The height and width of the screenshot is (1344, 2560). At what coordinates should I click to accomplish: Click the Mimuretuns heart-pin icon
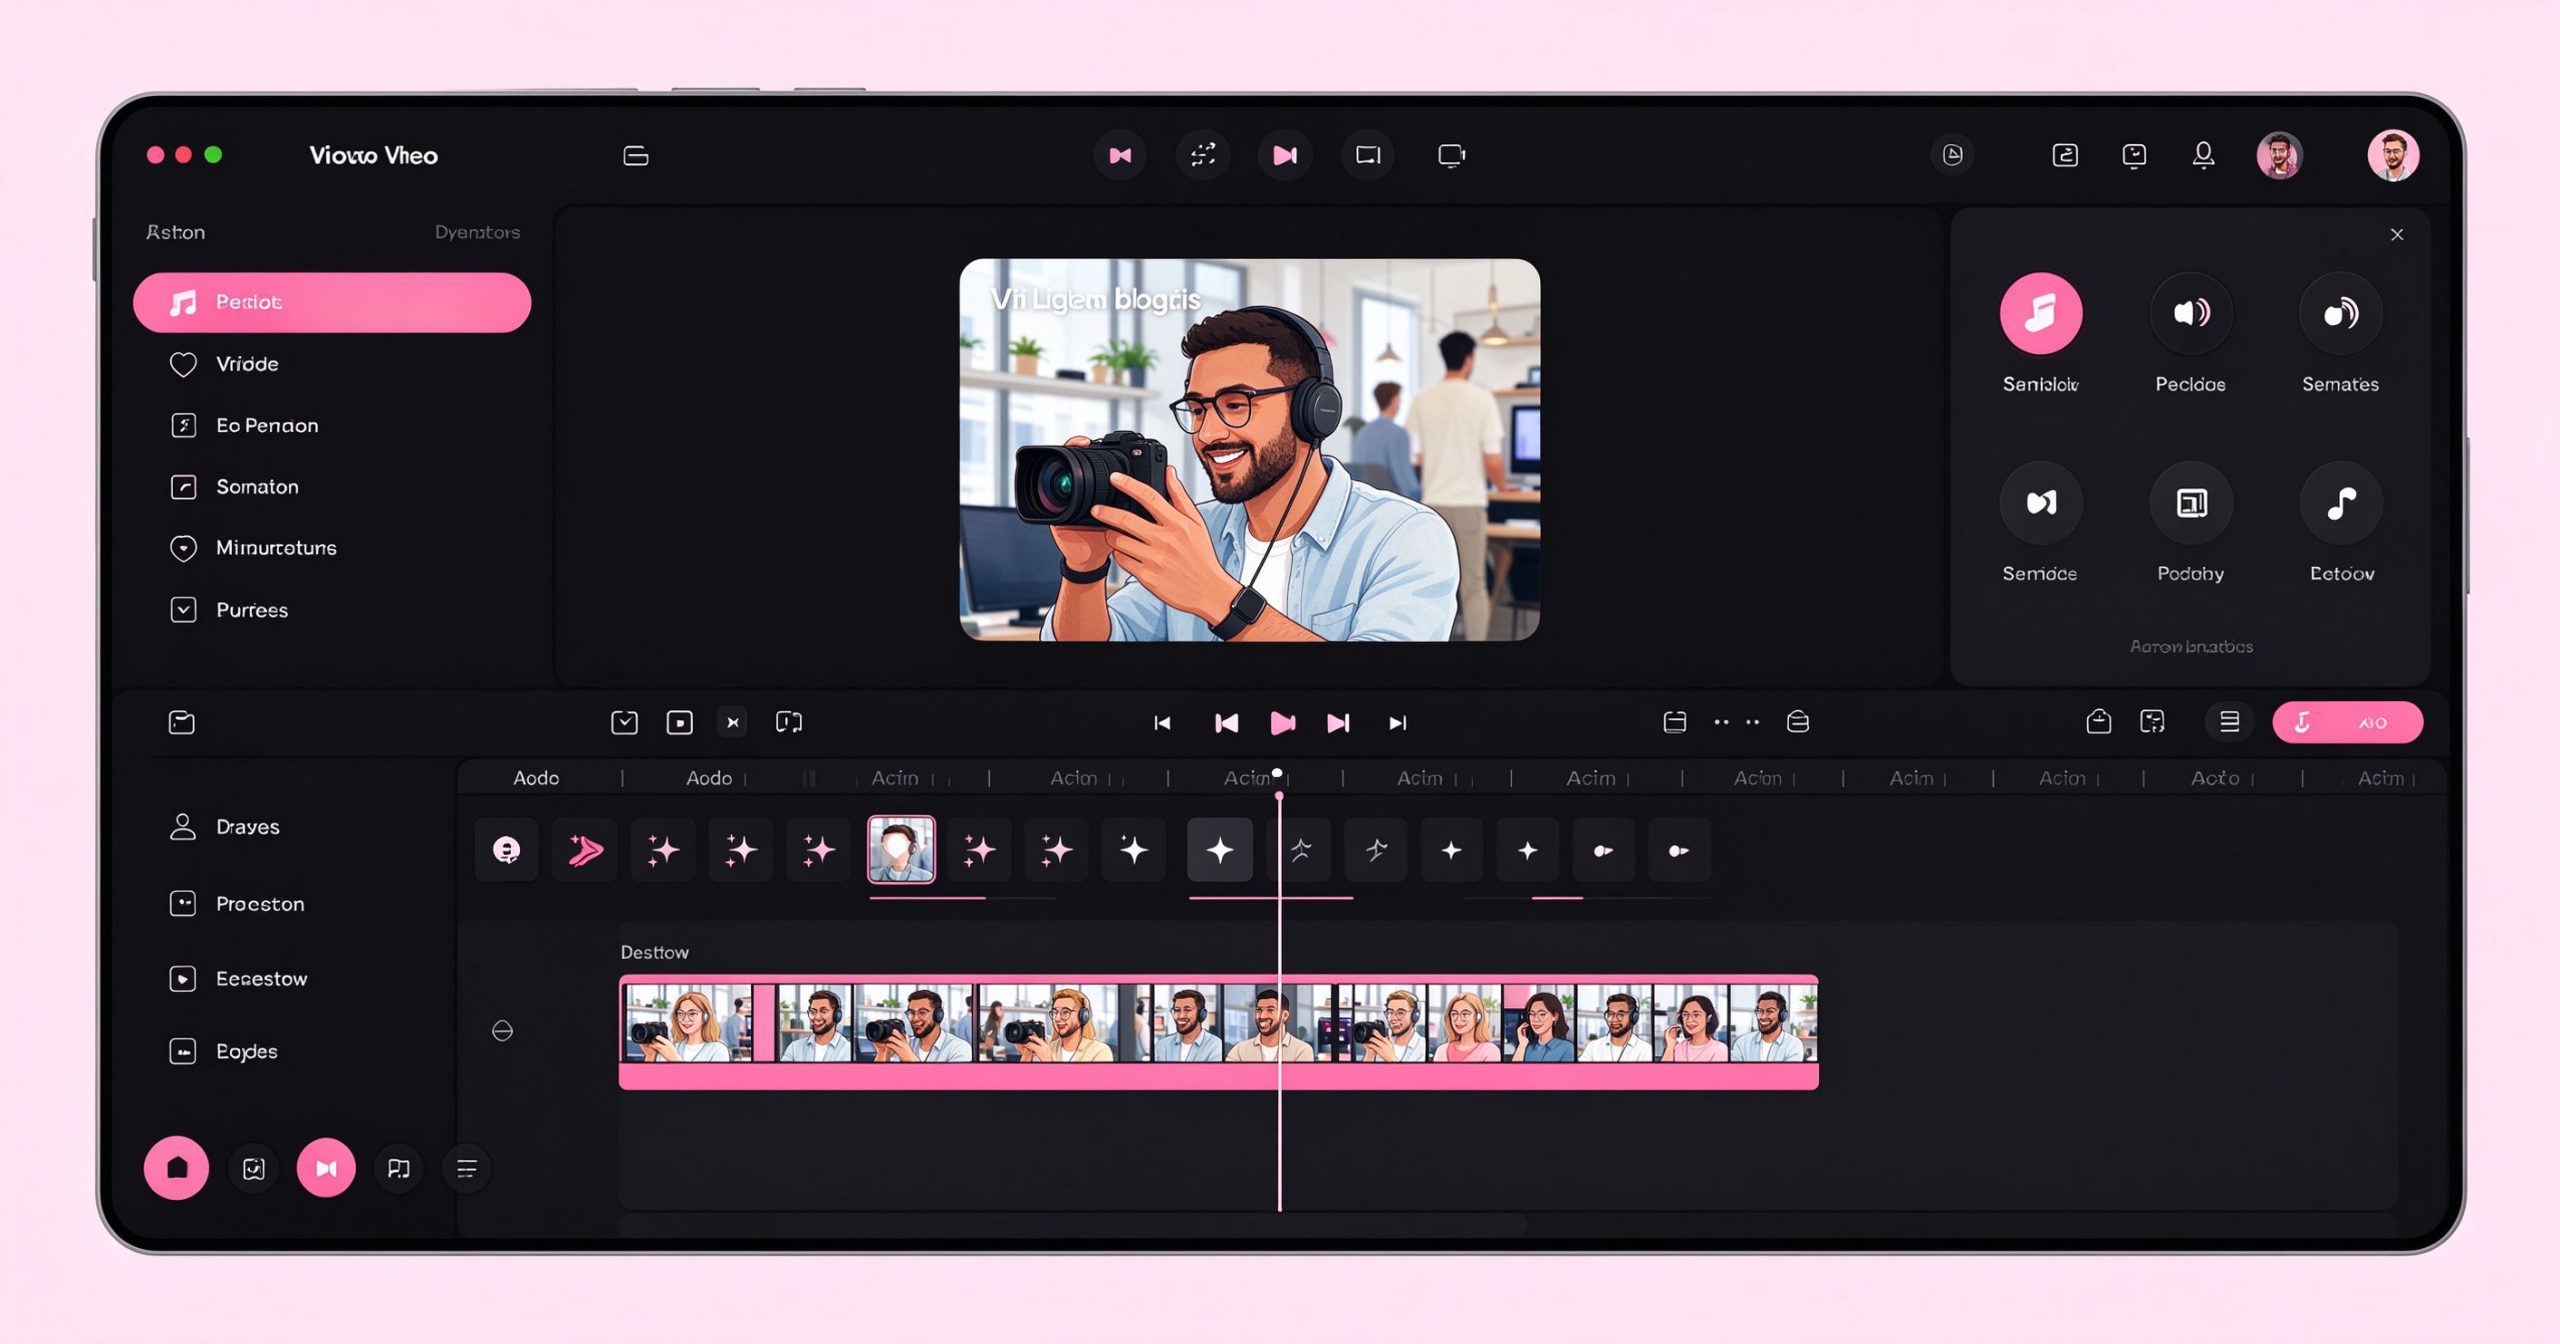pos(183,548)
